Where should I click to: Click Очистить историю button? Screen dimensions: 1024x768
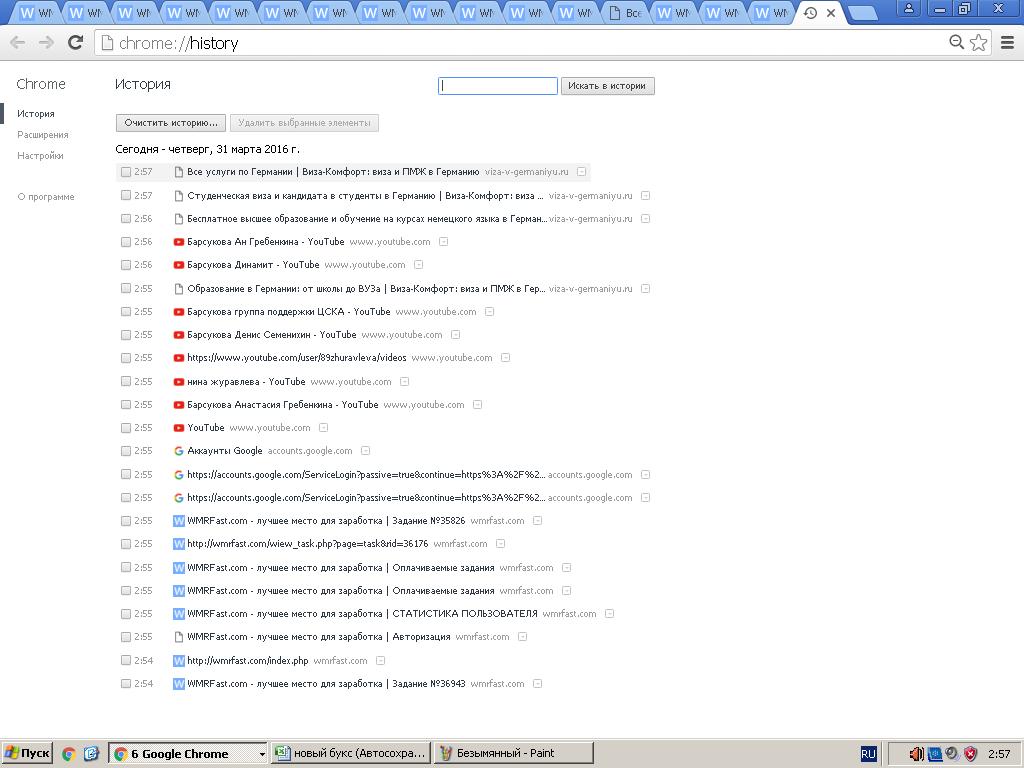coord(170,123)
